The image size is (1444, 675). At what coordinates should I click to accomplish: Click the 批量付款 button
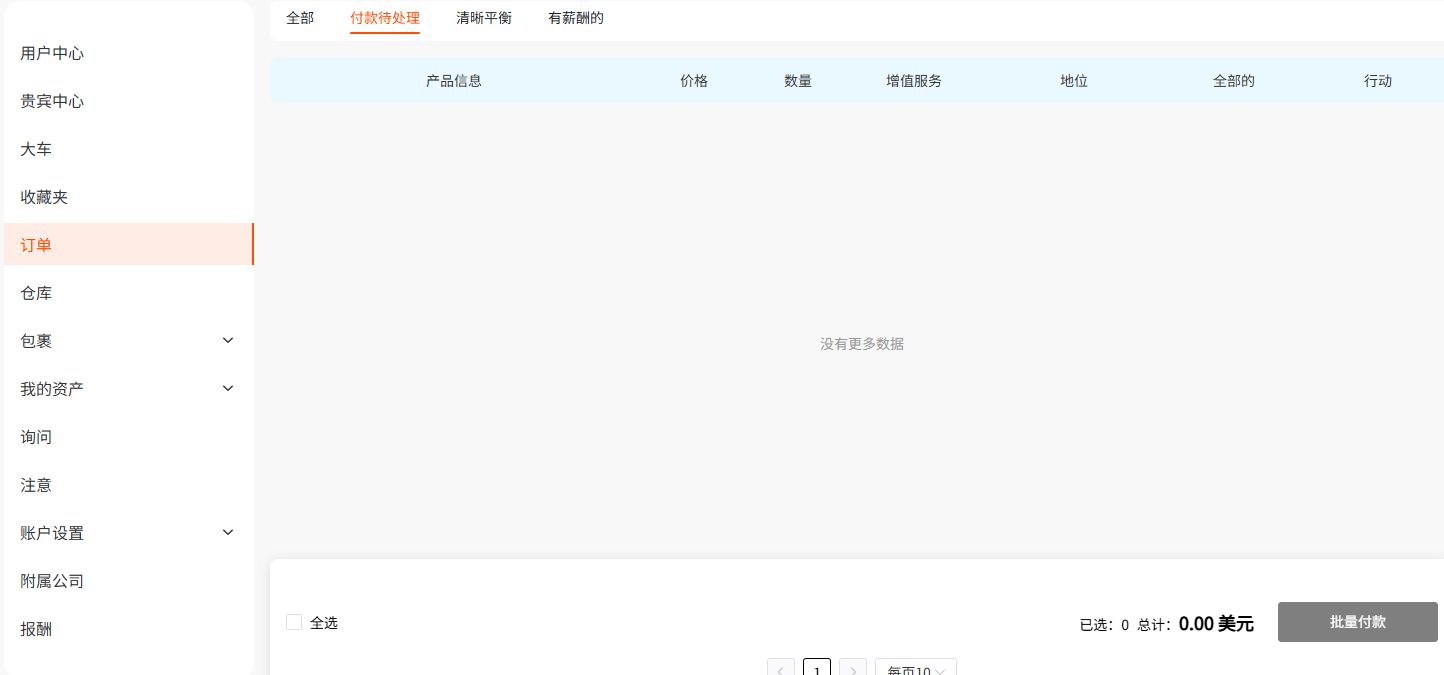tap(1358, 622)
